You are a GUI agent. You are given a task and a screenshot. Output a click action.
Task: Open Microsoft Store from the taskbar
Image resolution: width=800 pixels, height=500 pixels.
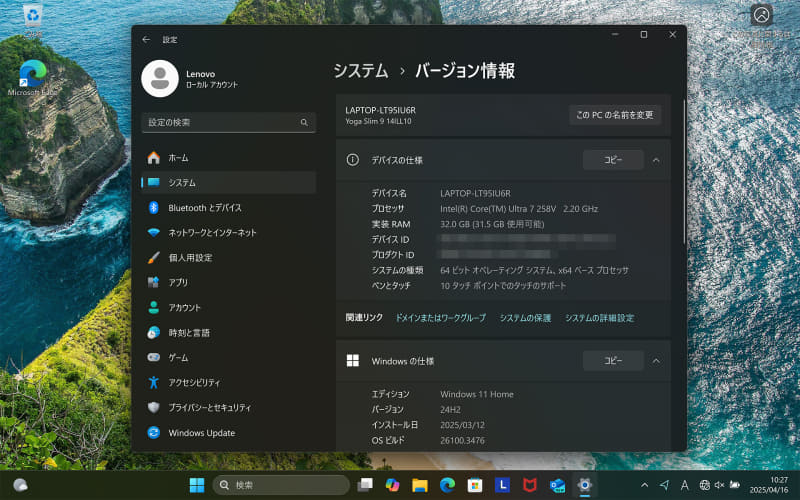pyautogui.click(x=475, y=485)
